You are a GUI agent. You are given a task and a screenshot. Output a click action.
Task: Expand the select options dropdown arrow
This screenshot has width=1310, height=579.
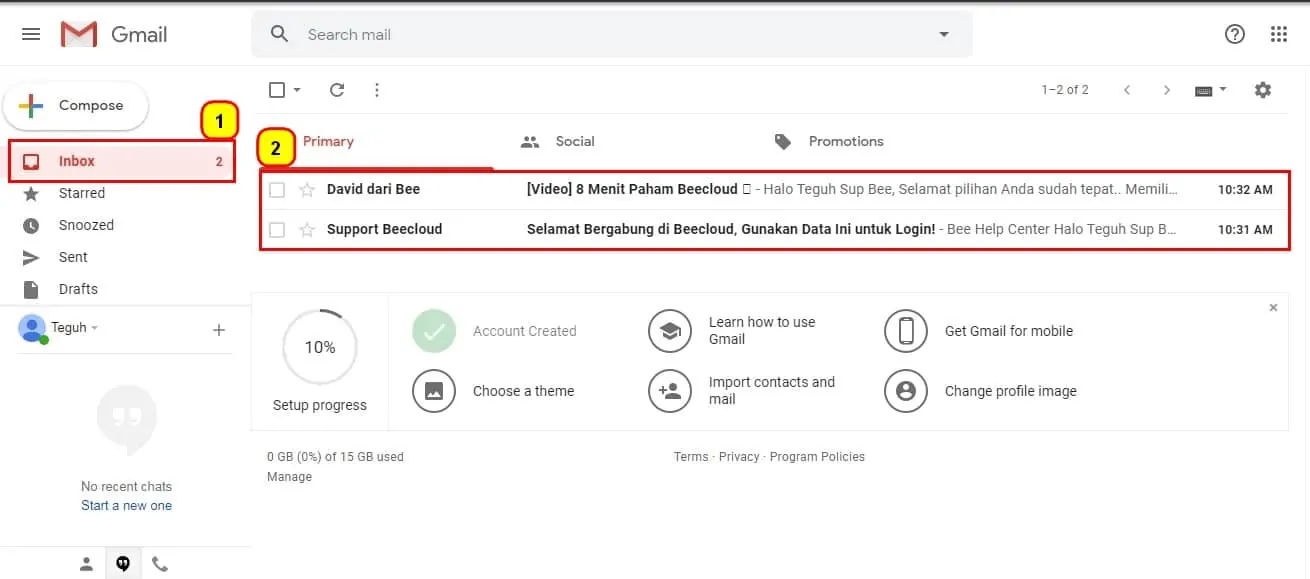[x=297, y=90]
